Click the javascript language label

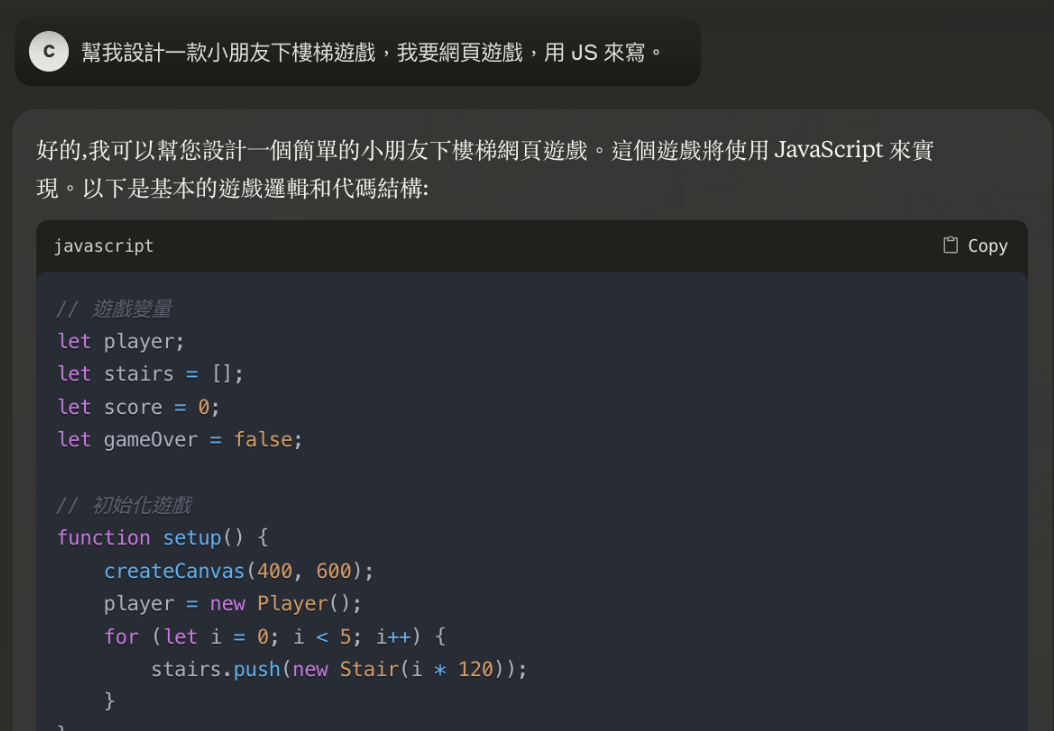pos(104,246)
